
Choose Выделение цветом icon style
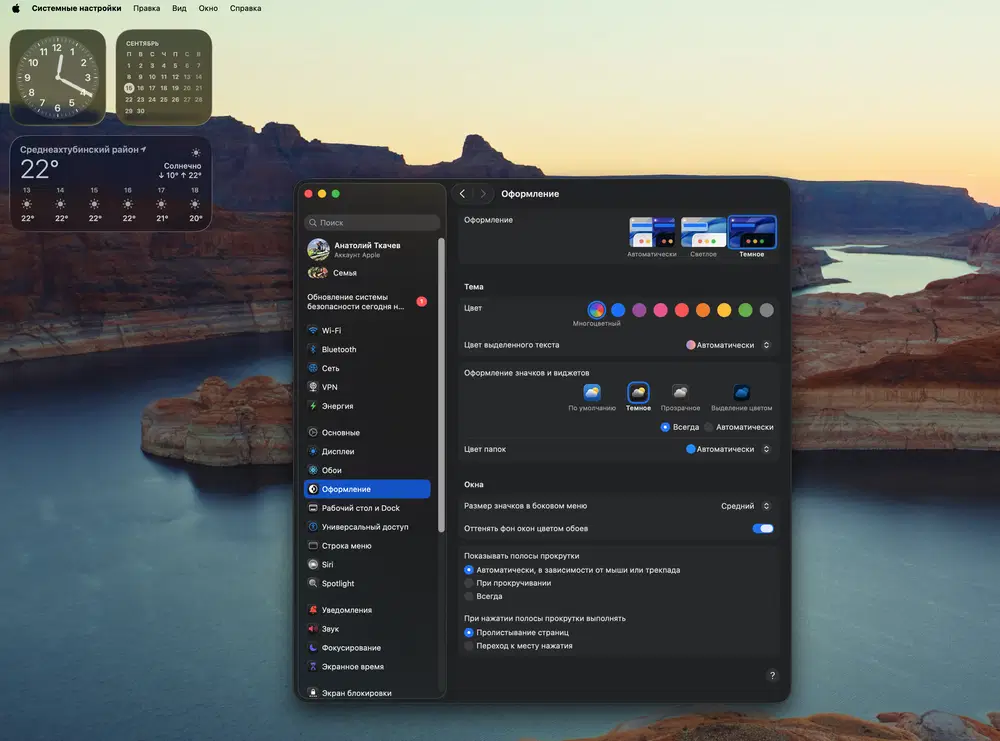coord(742,397)
